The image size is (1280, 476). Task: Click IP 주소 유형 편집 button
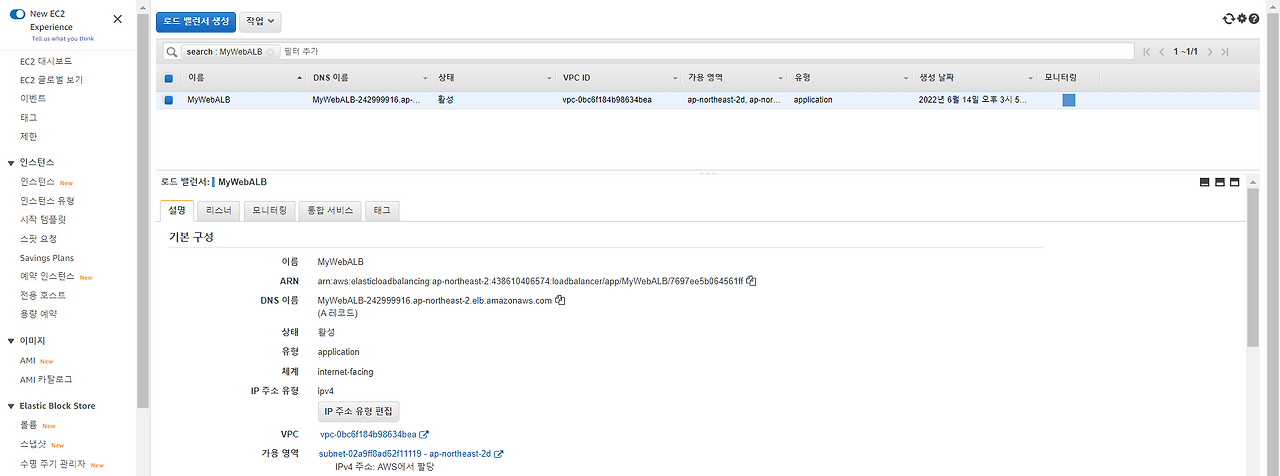click(359, 411)
